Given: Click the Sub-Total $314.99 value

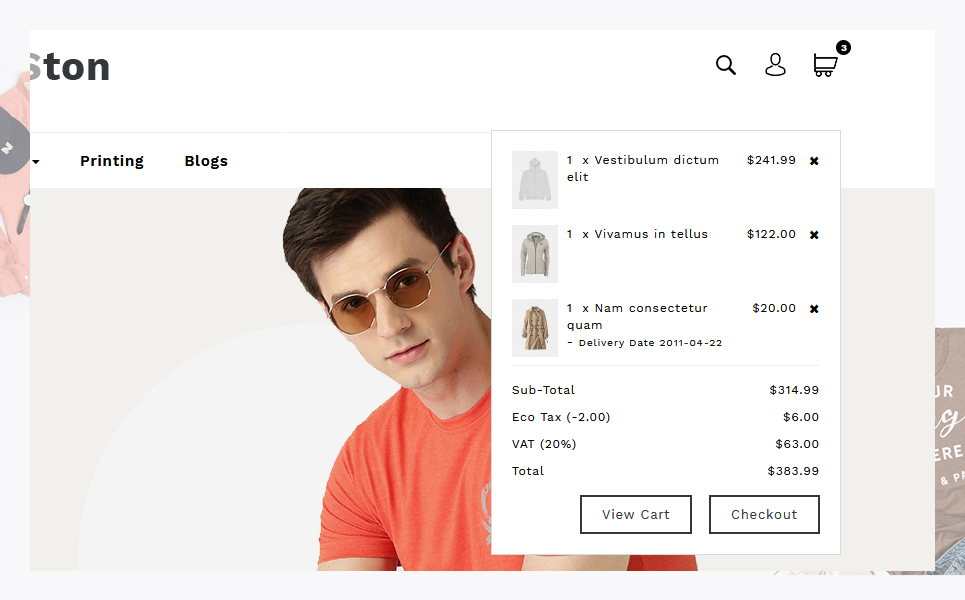Looking at the screenshot, I should click(794, 390).
